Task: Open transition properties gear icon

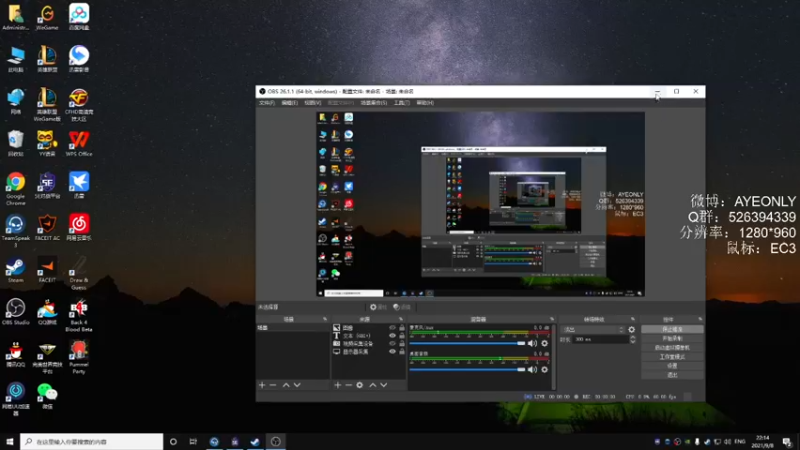Action: [632, 330]
